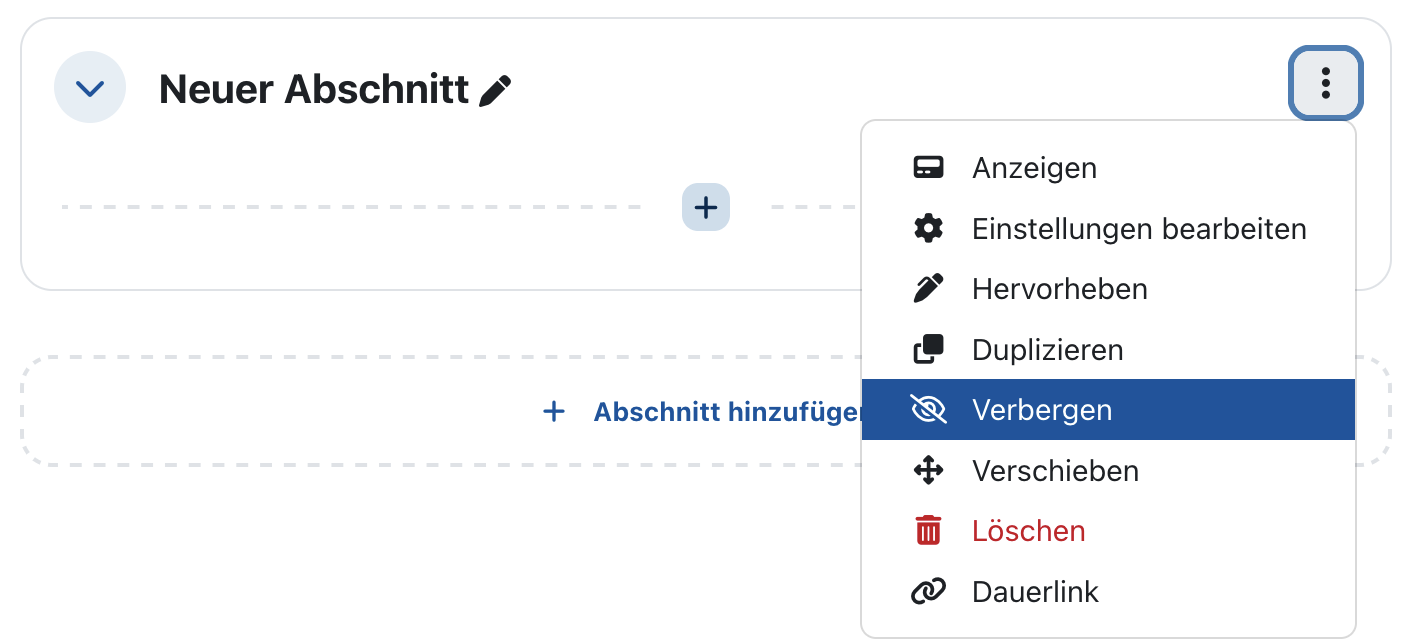This screenshot has height=640, width=1408.
Task: Select the gear icon for Einstellungen bearbeiten
Action: (929, 228)
